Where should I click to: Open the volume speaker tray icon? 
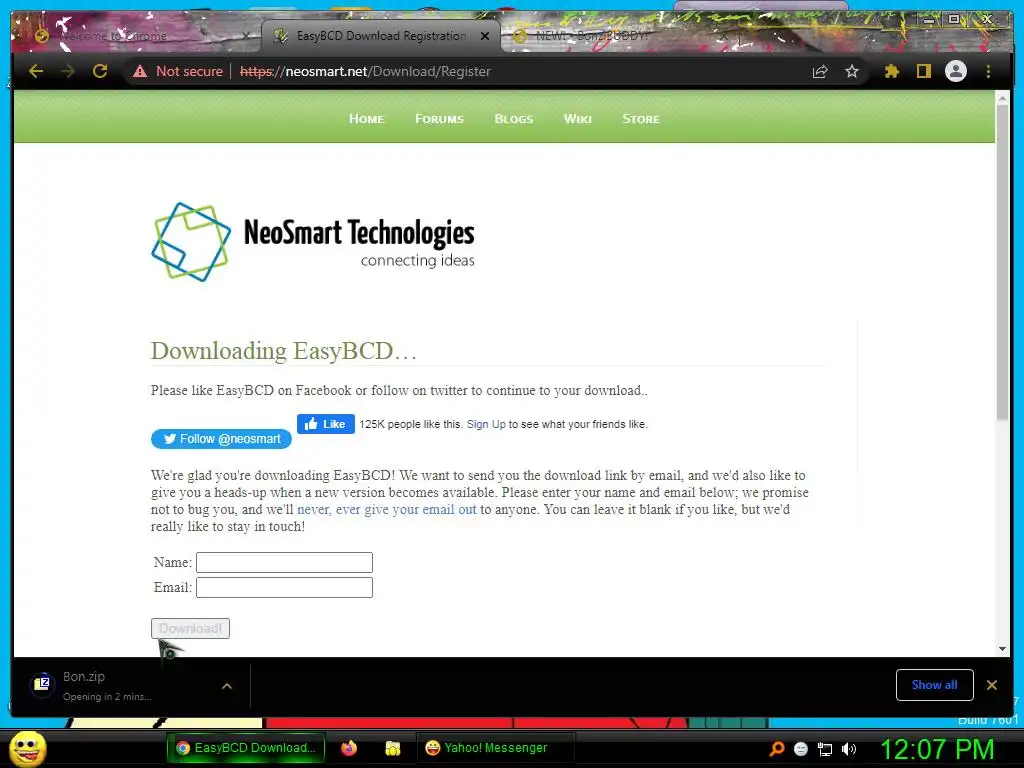click(x=849, y=749)
